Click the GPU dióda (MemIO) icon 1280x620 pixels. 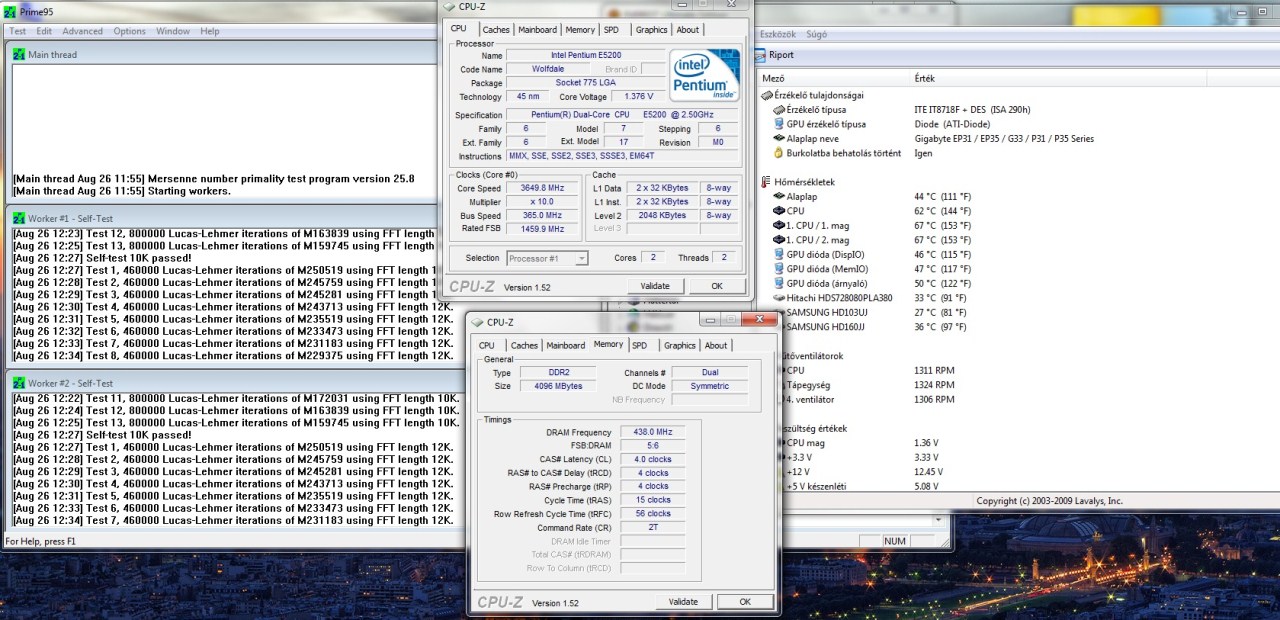coord(779,269)
